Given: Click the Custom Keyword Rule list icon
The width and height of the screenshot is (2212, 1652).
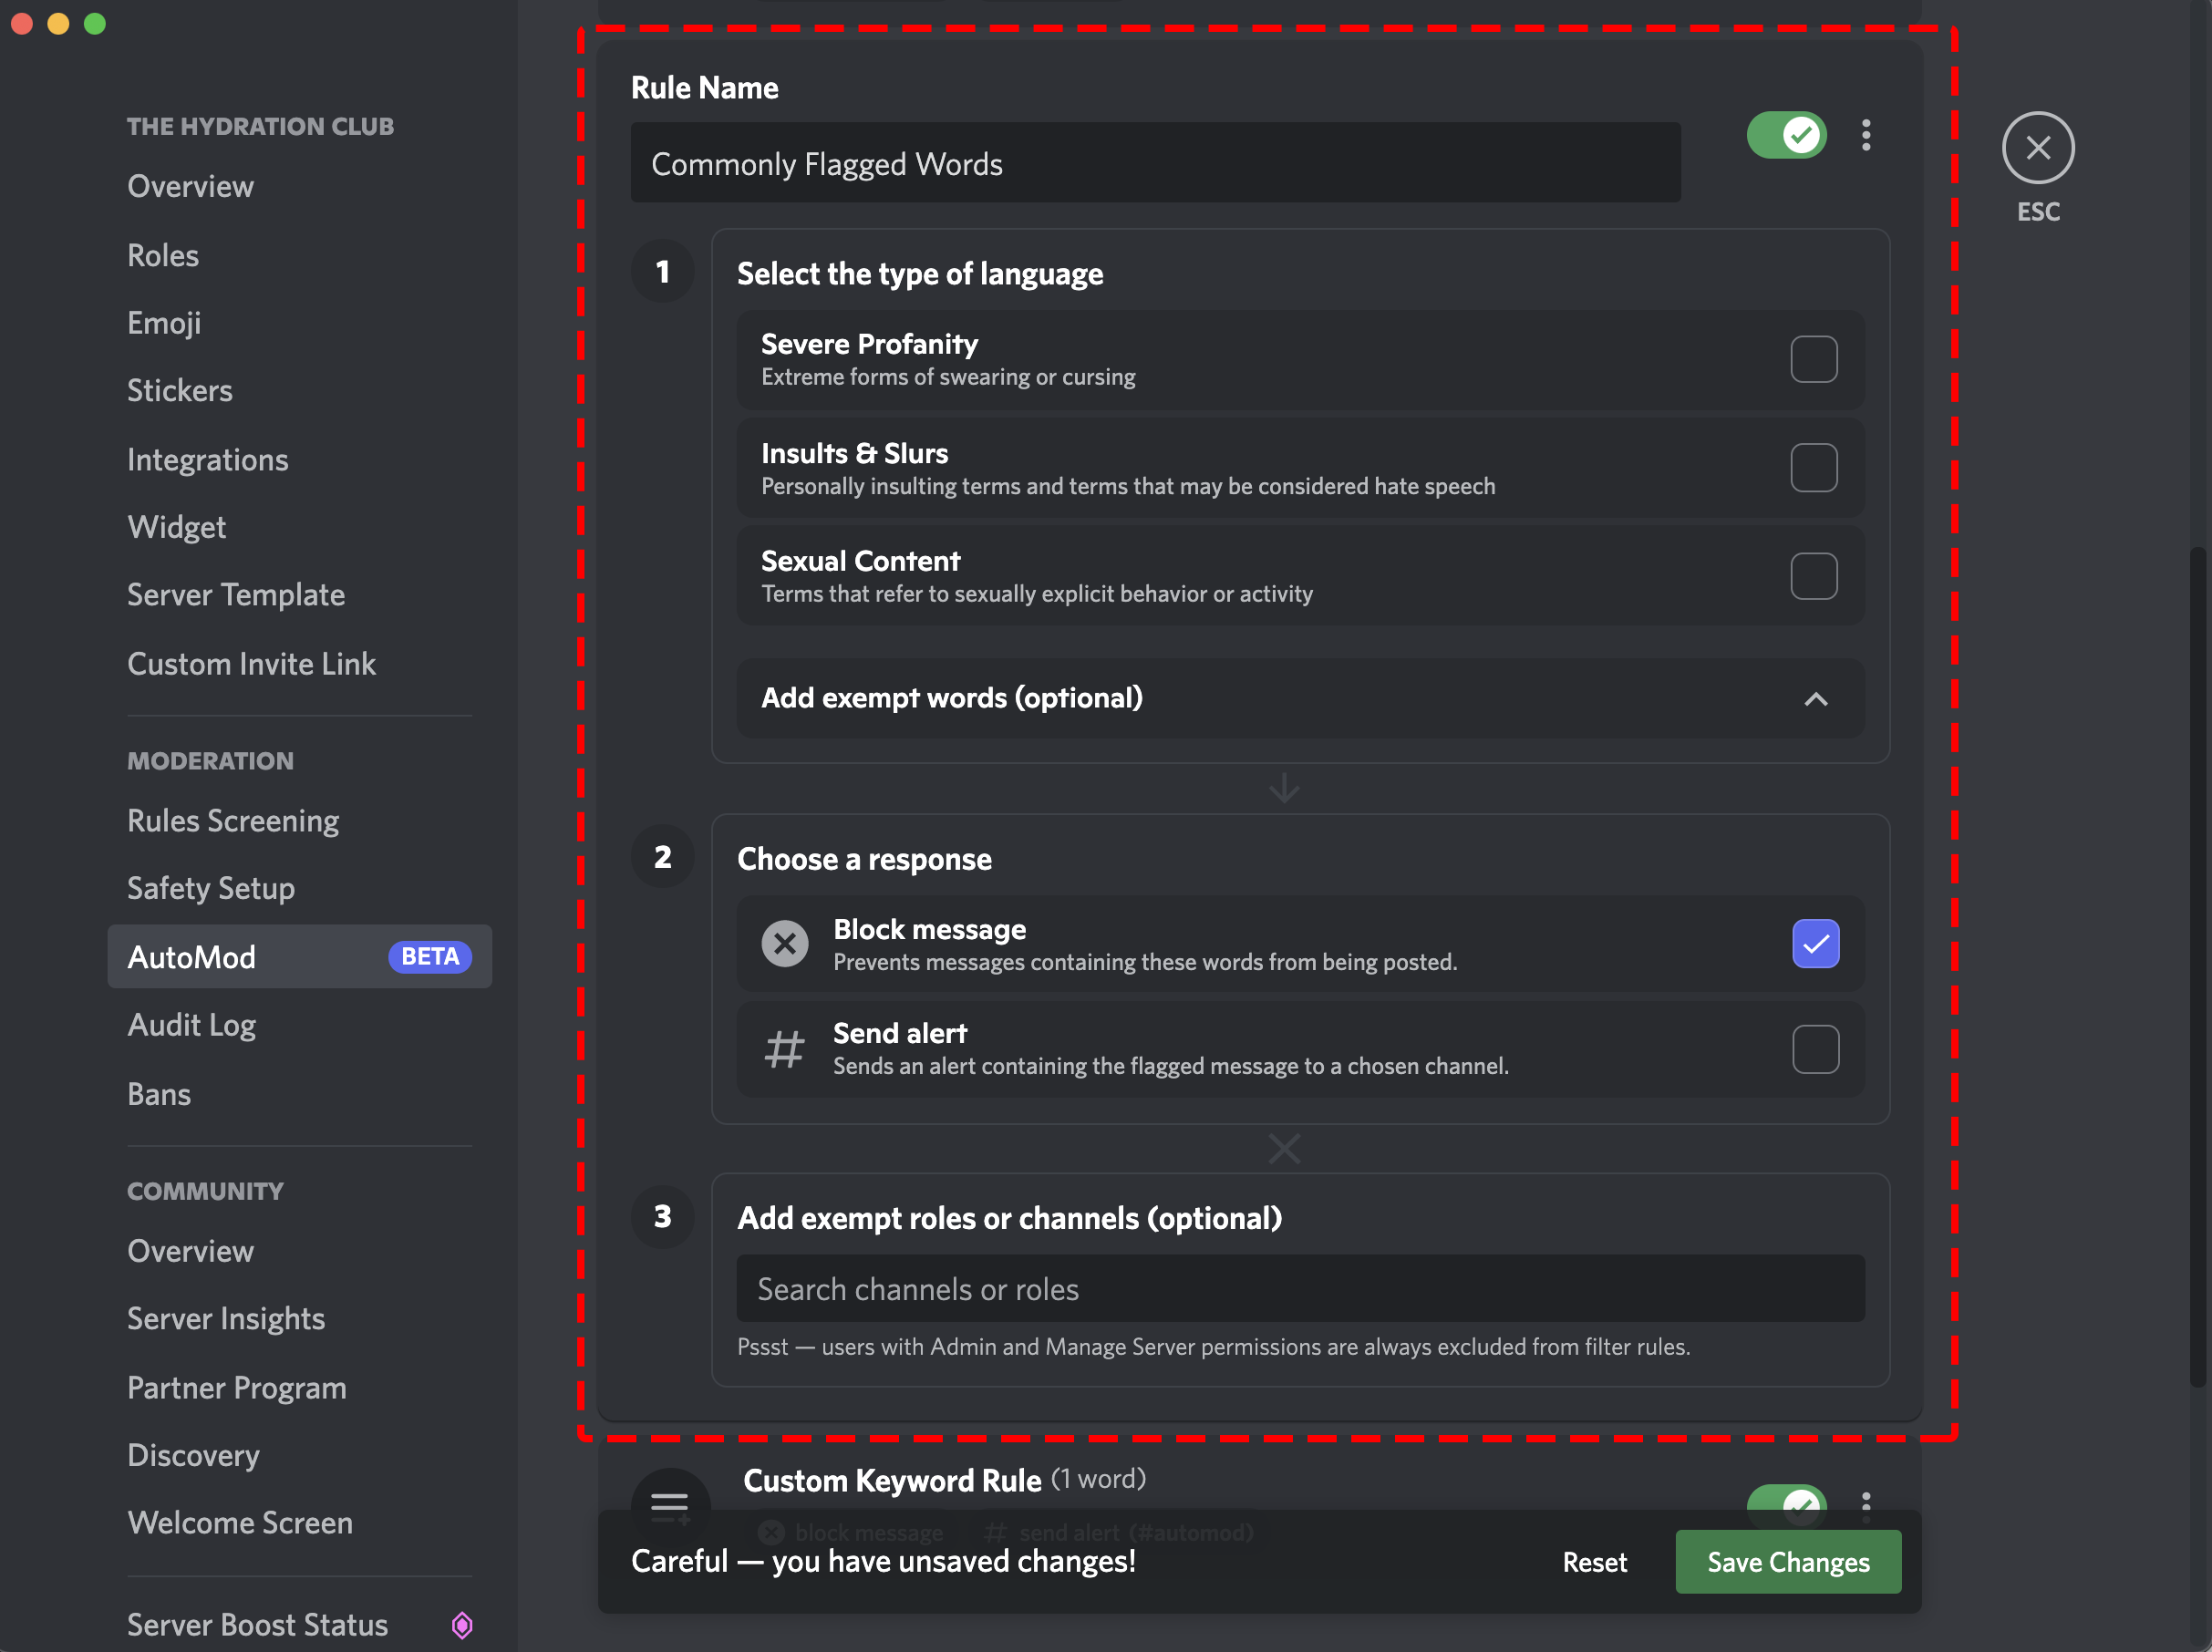Looking at the screenshot, I should (670, 1506).
